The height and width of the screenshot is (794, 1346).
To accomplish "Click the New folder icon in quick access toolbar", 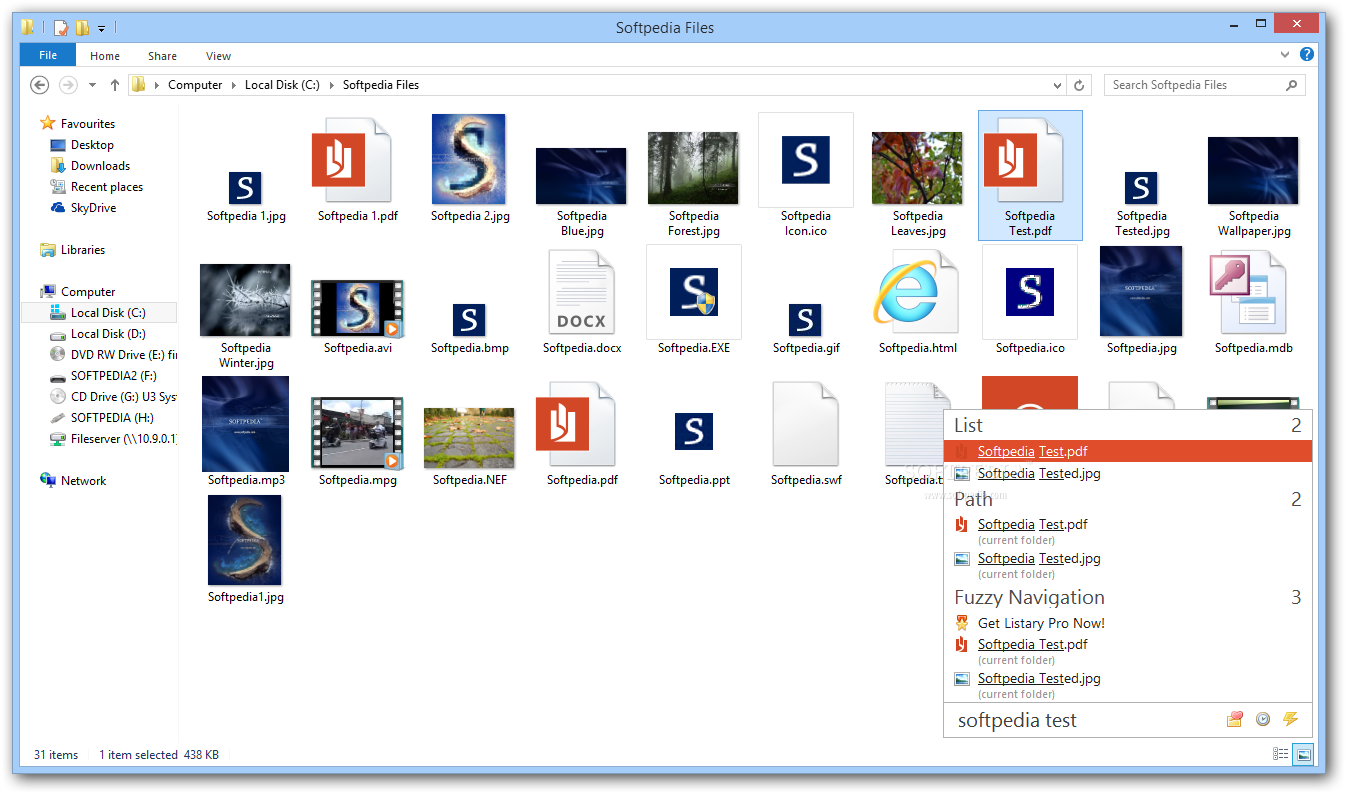I will point(83,28).
